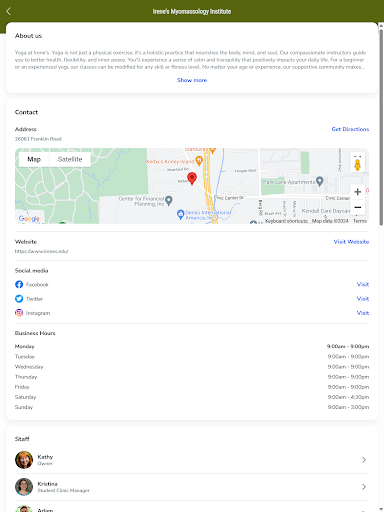Click the Visit Website link

click(x=351, y=242)
